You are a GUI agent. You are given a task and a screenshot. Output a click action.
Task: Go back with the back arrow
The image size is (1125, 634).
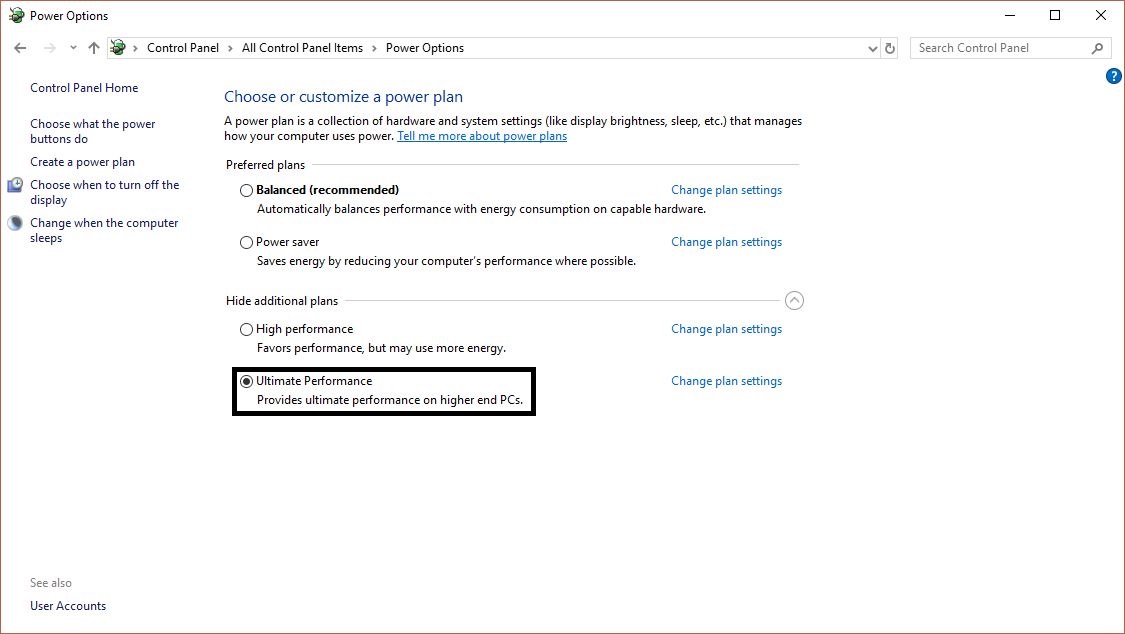click(x=20, y=48)
